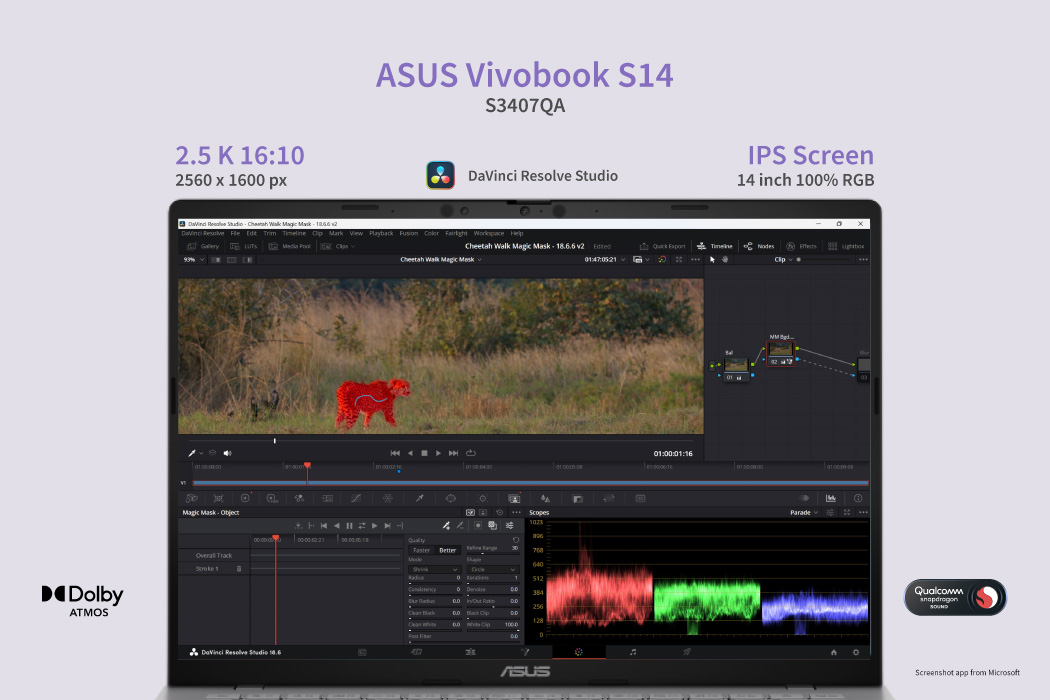Open the Media Pool
The height and width of the screenshot is (700, 1050).
[x=290, y=247]
